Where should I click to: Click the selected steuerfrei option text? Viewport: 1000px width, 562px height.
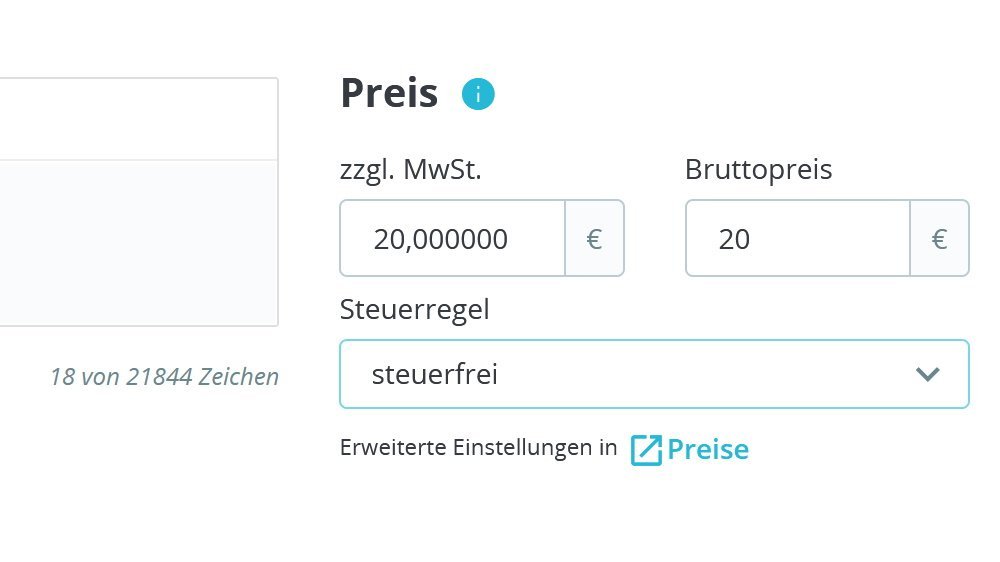coord(435,375)
